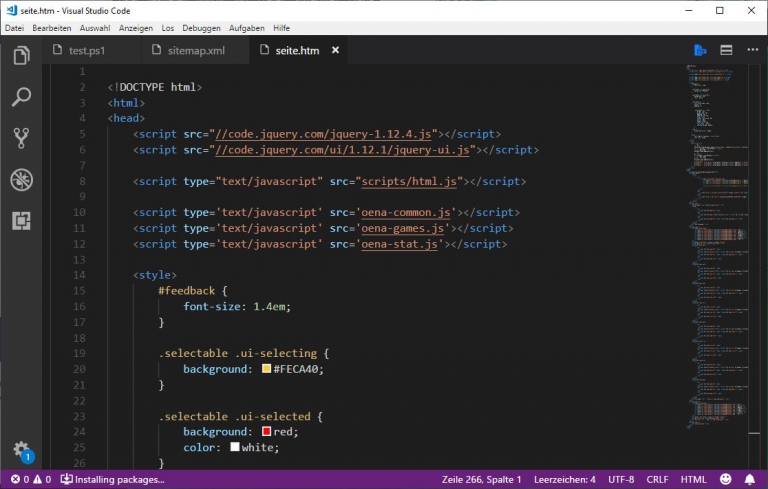Change encoding via UTF-8 status item
This screenshot has width=768, height=489.
(621, 479)
